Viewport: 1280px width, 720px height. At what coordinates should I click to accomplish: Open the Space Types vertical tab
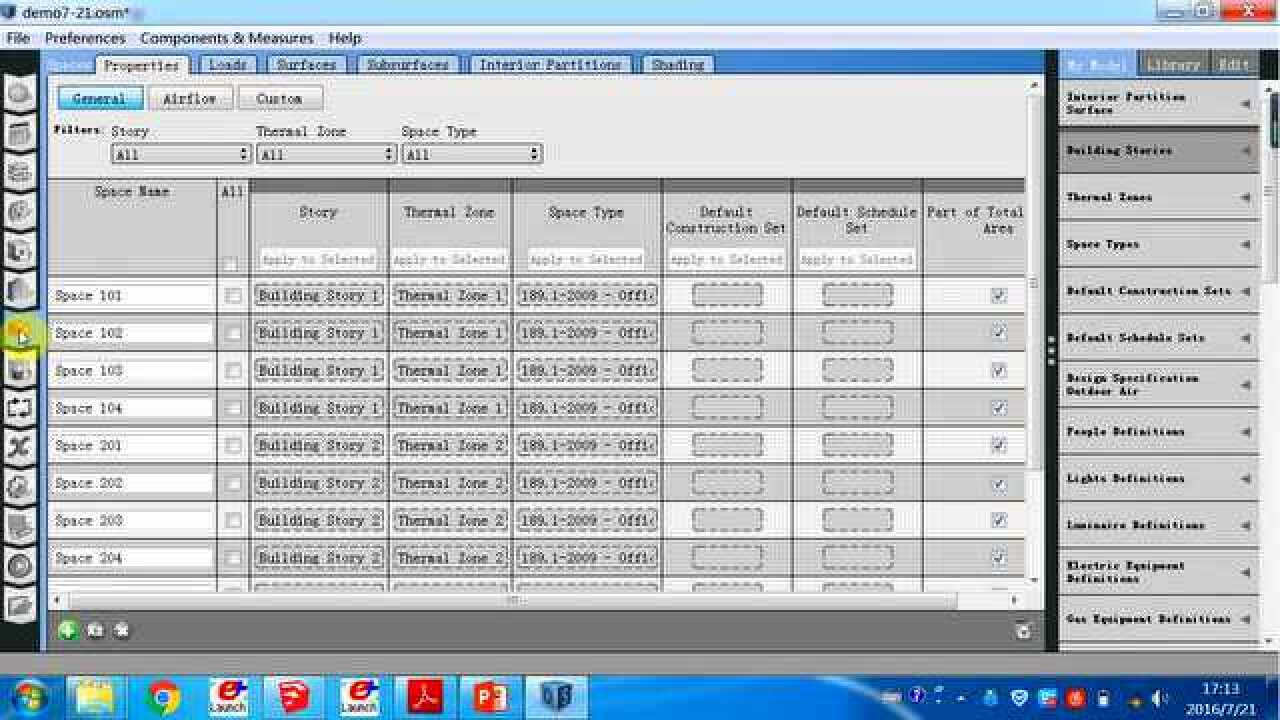(21, 251)
